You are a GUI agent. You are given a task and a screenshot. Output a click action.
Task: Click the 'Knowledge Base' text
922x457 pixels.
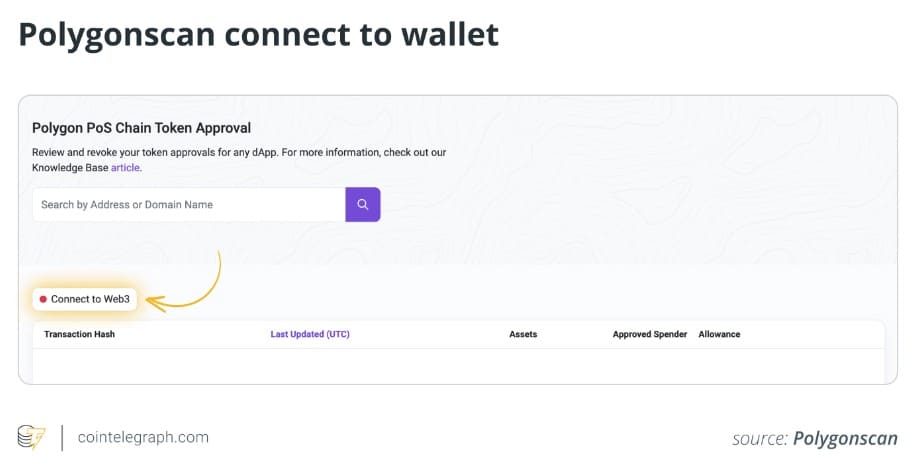[x=69, y=168]
